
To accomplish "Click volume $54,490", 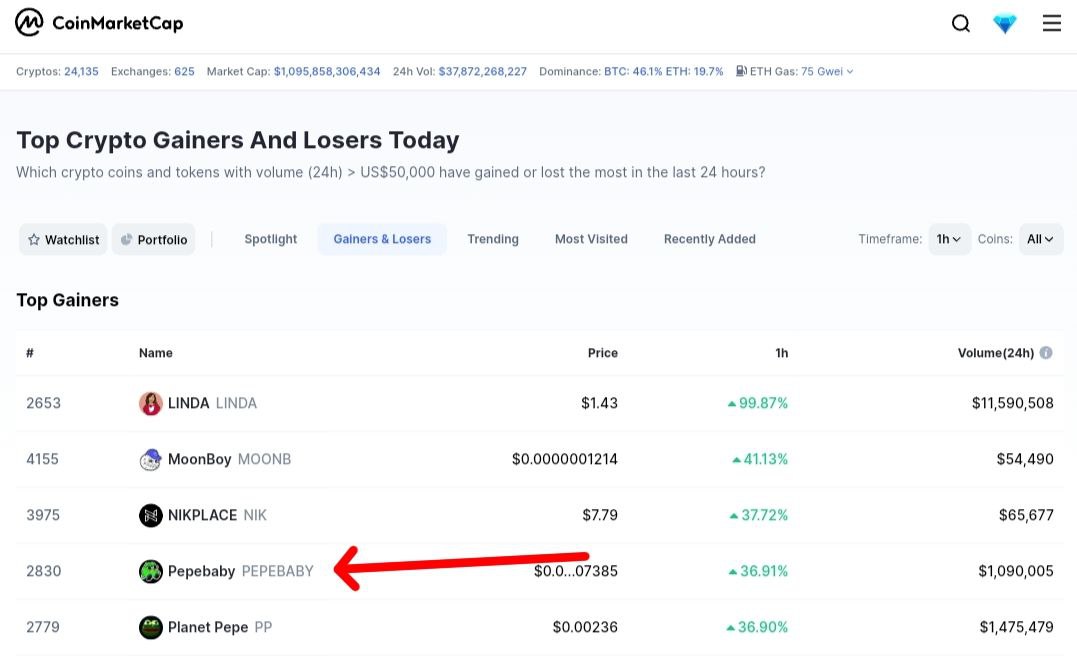I will point(1025,459).
